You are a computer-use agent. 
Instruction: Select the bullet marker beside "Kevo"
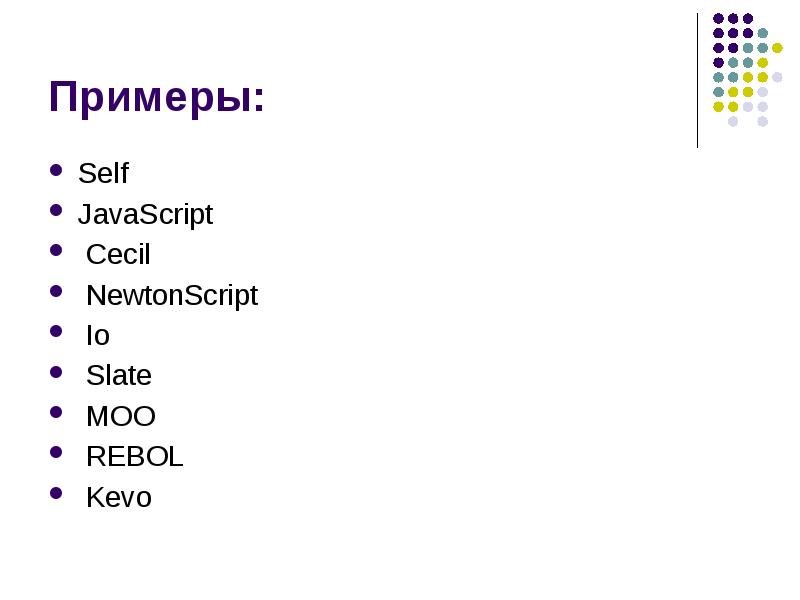[56, 494]
